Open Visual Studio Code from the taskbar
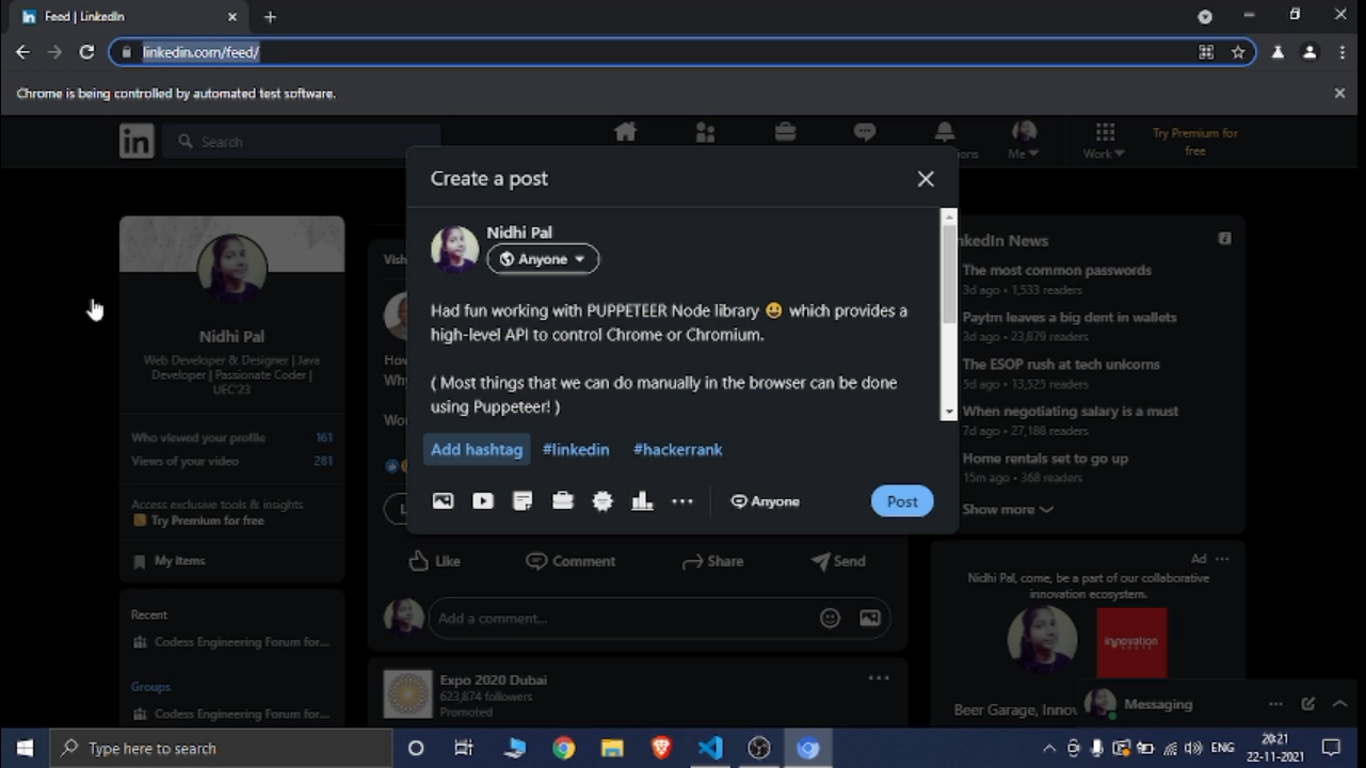 [710, 748]
